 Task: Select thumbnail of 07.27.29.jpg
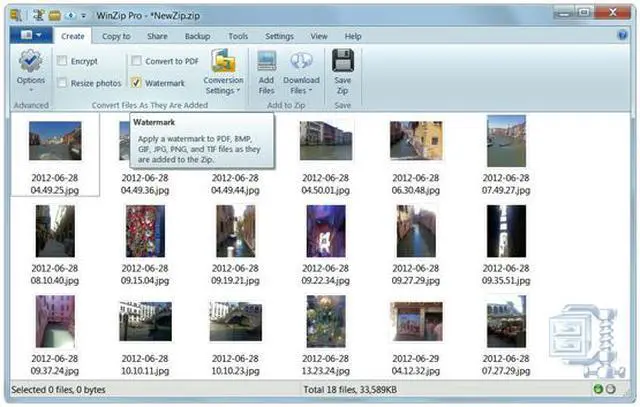click(506, 321)
